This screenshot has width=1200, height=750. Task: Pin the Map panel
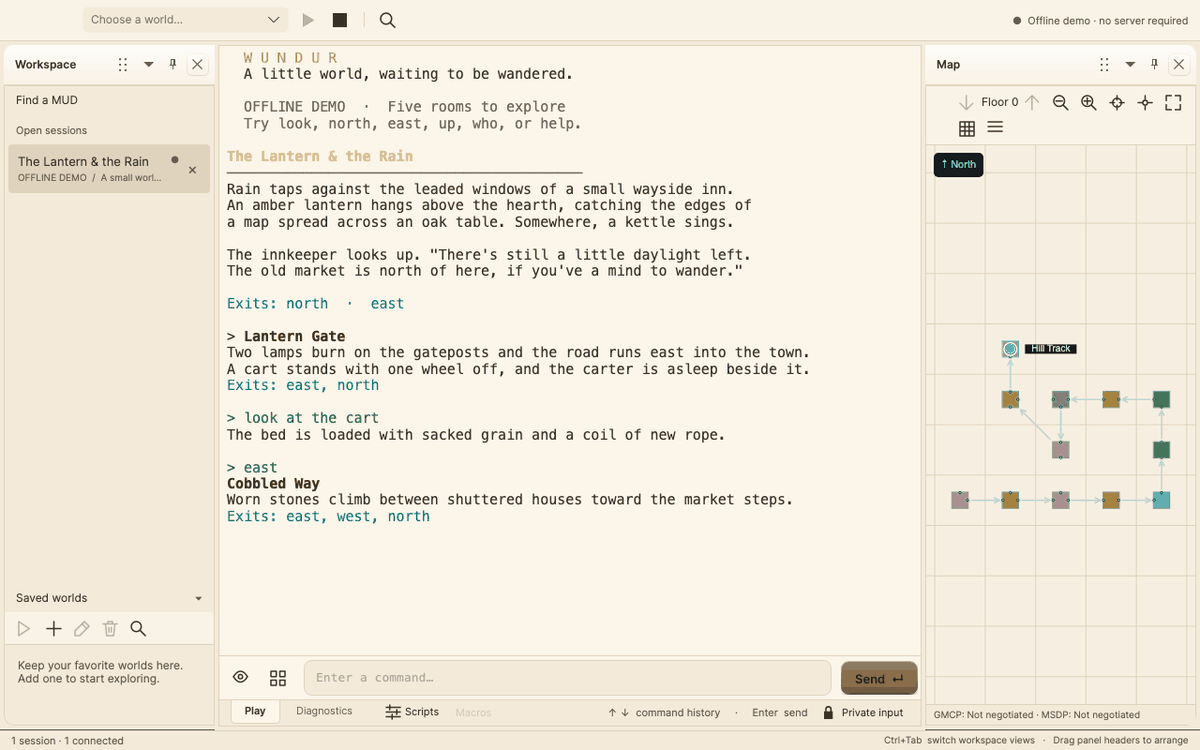(1154, 64)
